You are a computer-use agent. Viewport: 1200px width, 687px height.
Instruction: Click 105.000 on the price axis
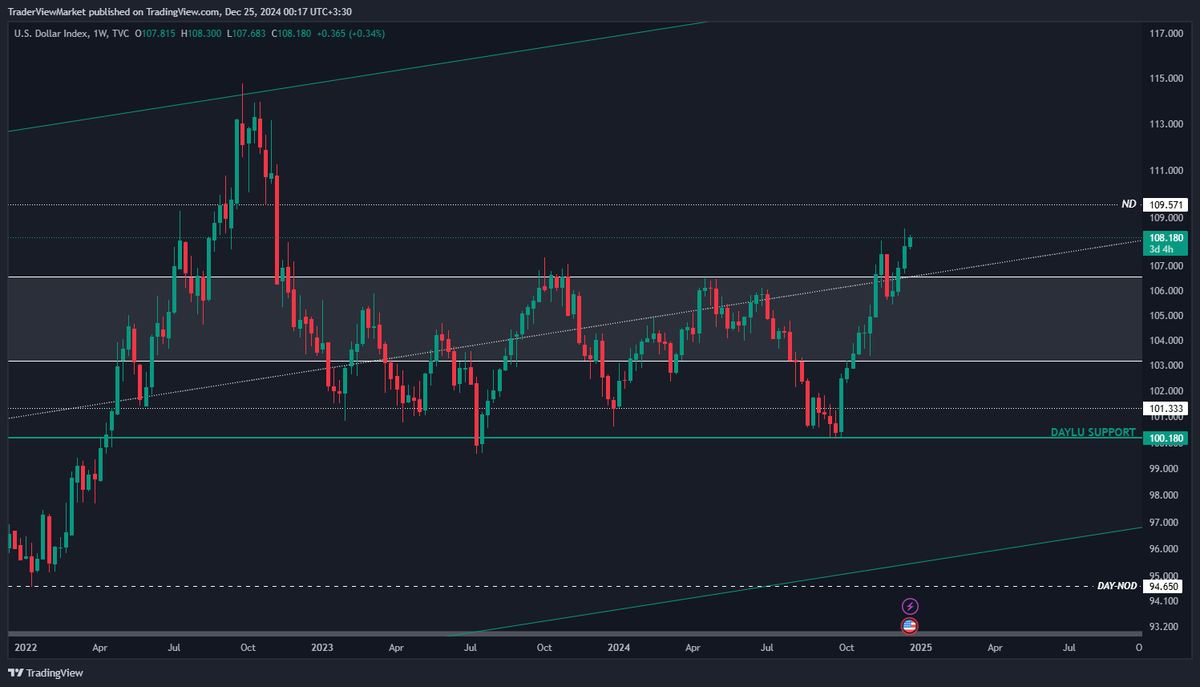tap(1166, 316)
